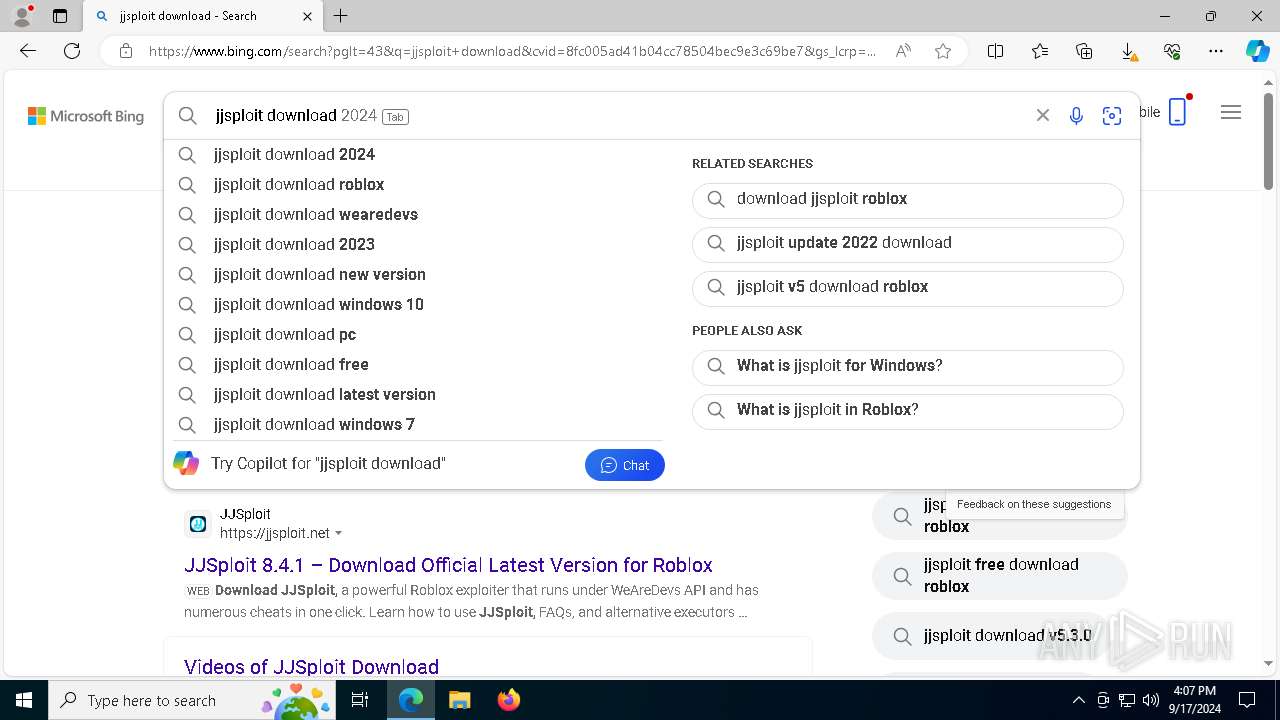Open Downloads panel
The height and width of the screenshot is (720, 1280).
[x=1128, y=51]
